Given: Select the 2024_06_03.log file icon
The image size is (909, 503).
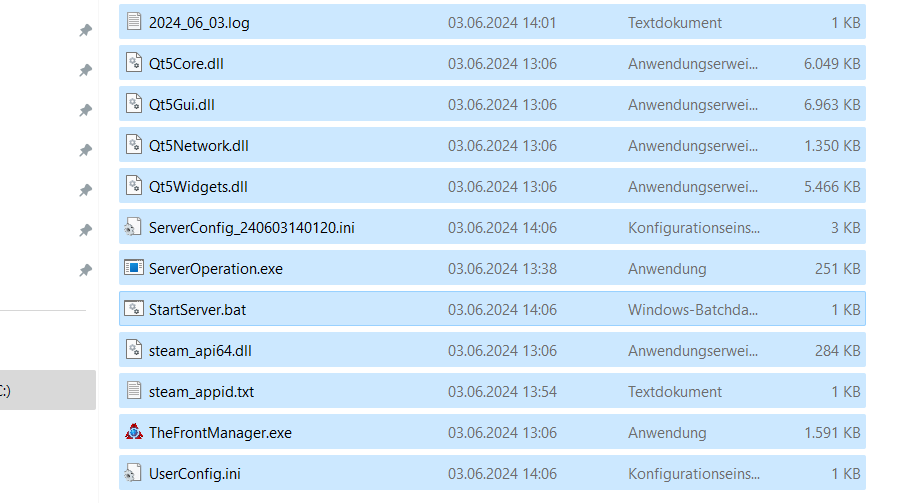Looking at the screenshot, I should point(134,21).
